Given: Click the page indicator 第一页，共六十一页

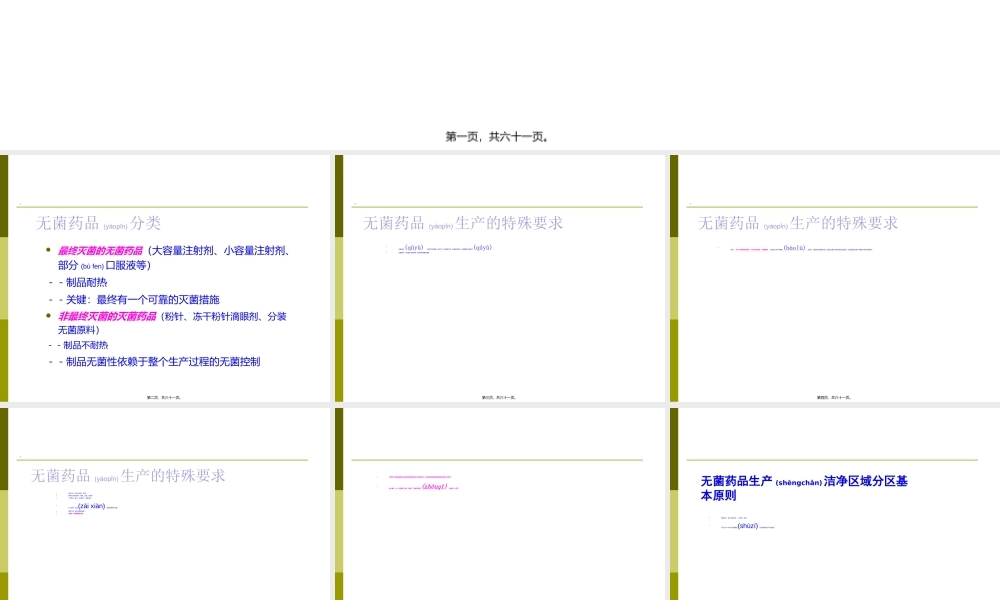Looking at the screenshot, I should click(x=499, y=135).
